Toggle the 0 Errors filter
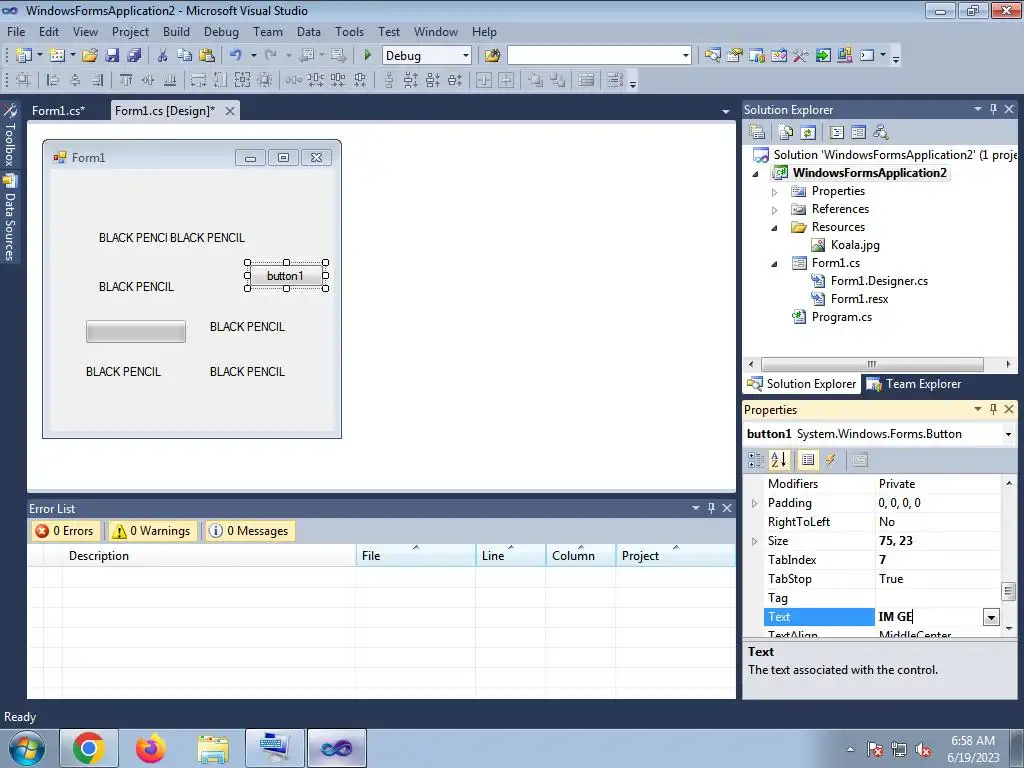Viewport: 1024px width, 768px height. 65,531
